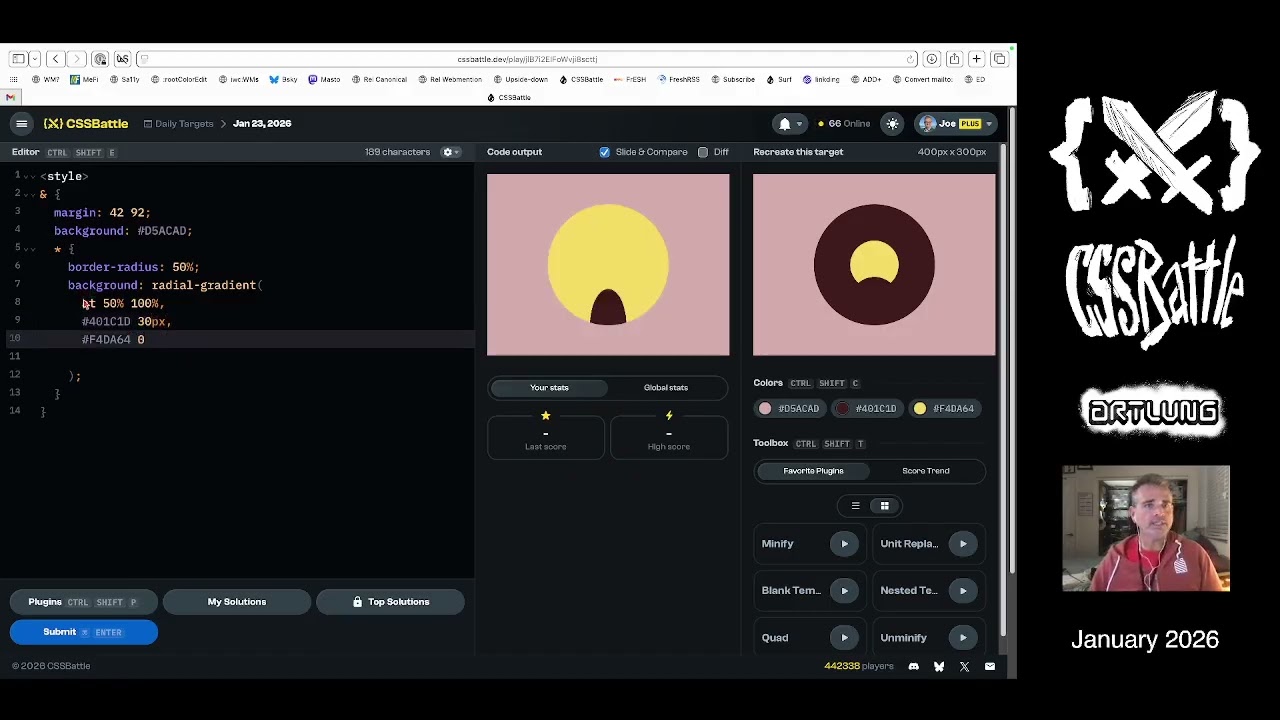1280x720 pixels.
Task: Click the browser share icon
Action: coord(954,59)
